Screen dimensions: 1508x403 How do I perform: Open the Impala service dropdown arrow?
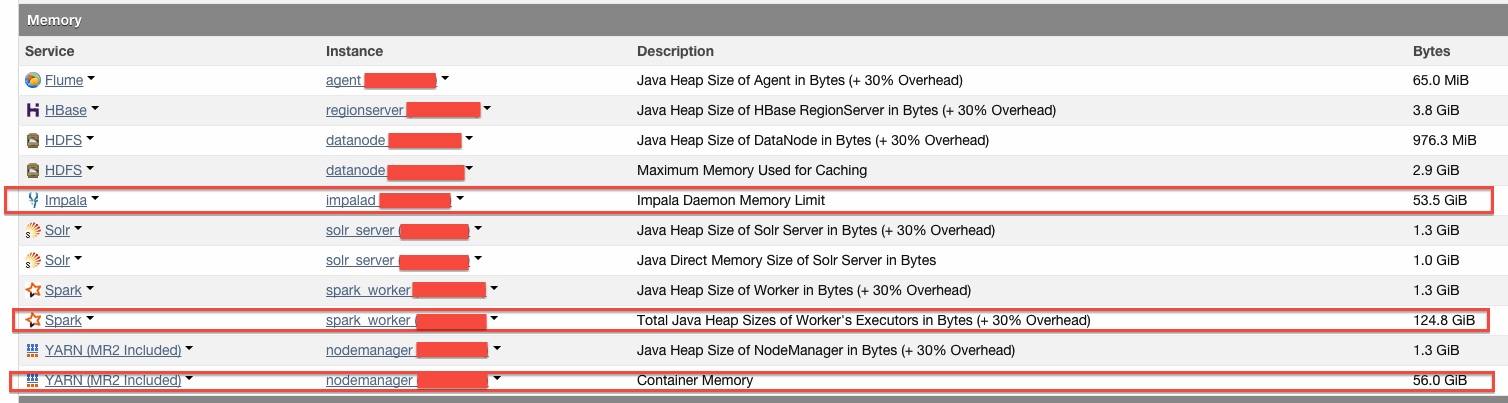(95, 199)
